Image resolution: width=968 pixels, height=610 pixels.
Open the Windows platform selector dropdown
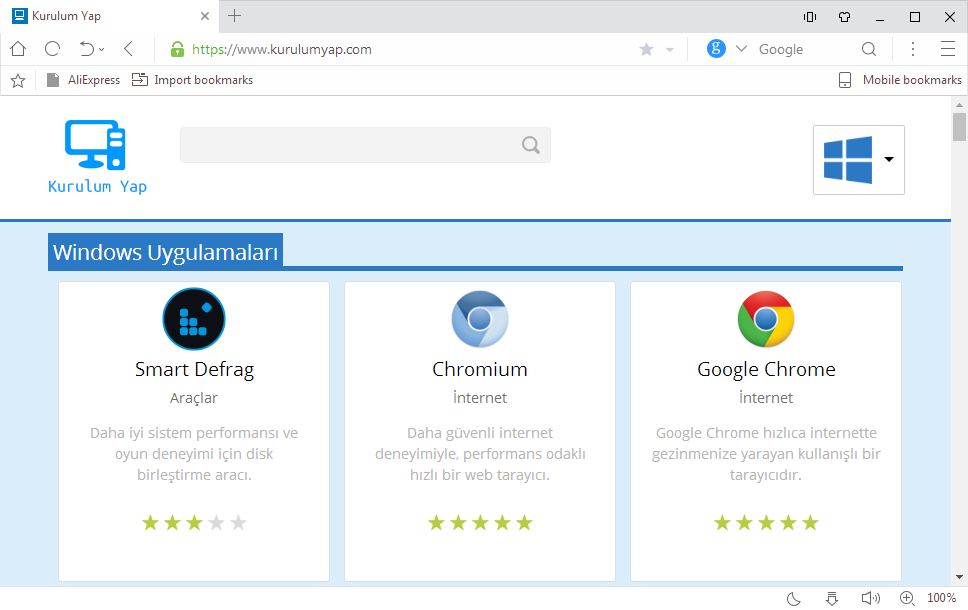859,160
